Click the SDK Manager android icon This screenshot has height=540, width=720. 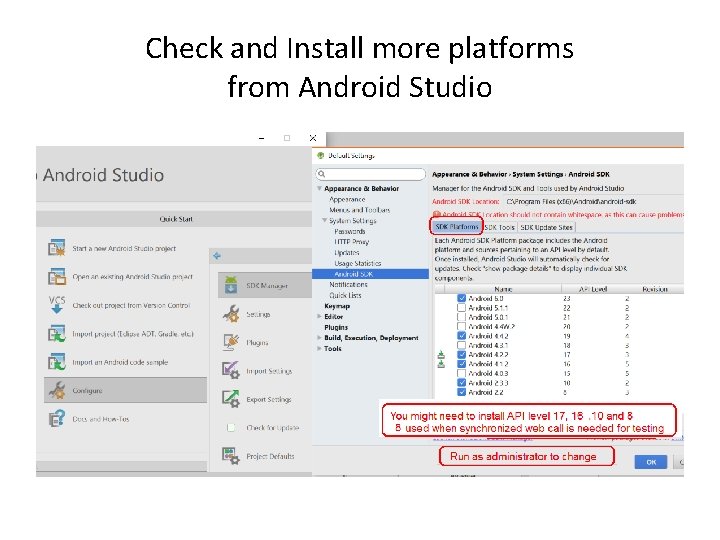[231, 285]
